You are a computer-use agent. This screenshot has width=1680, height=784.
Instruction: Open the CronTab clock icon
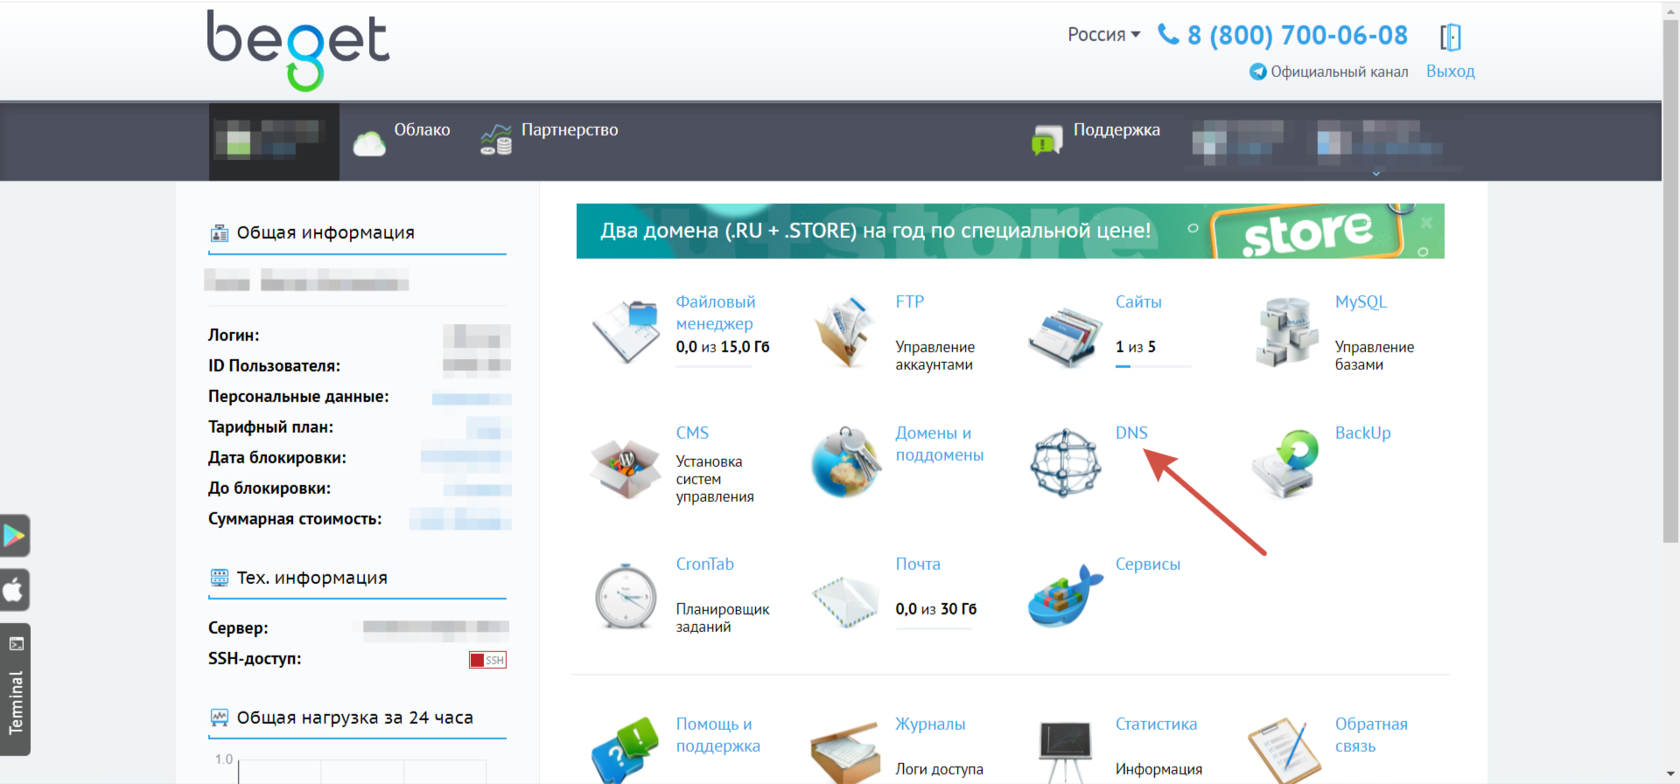(x=625, y=596)
